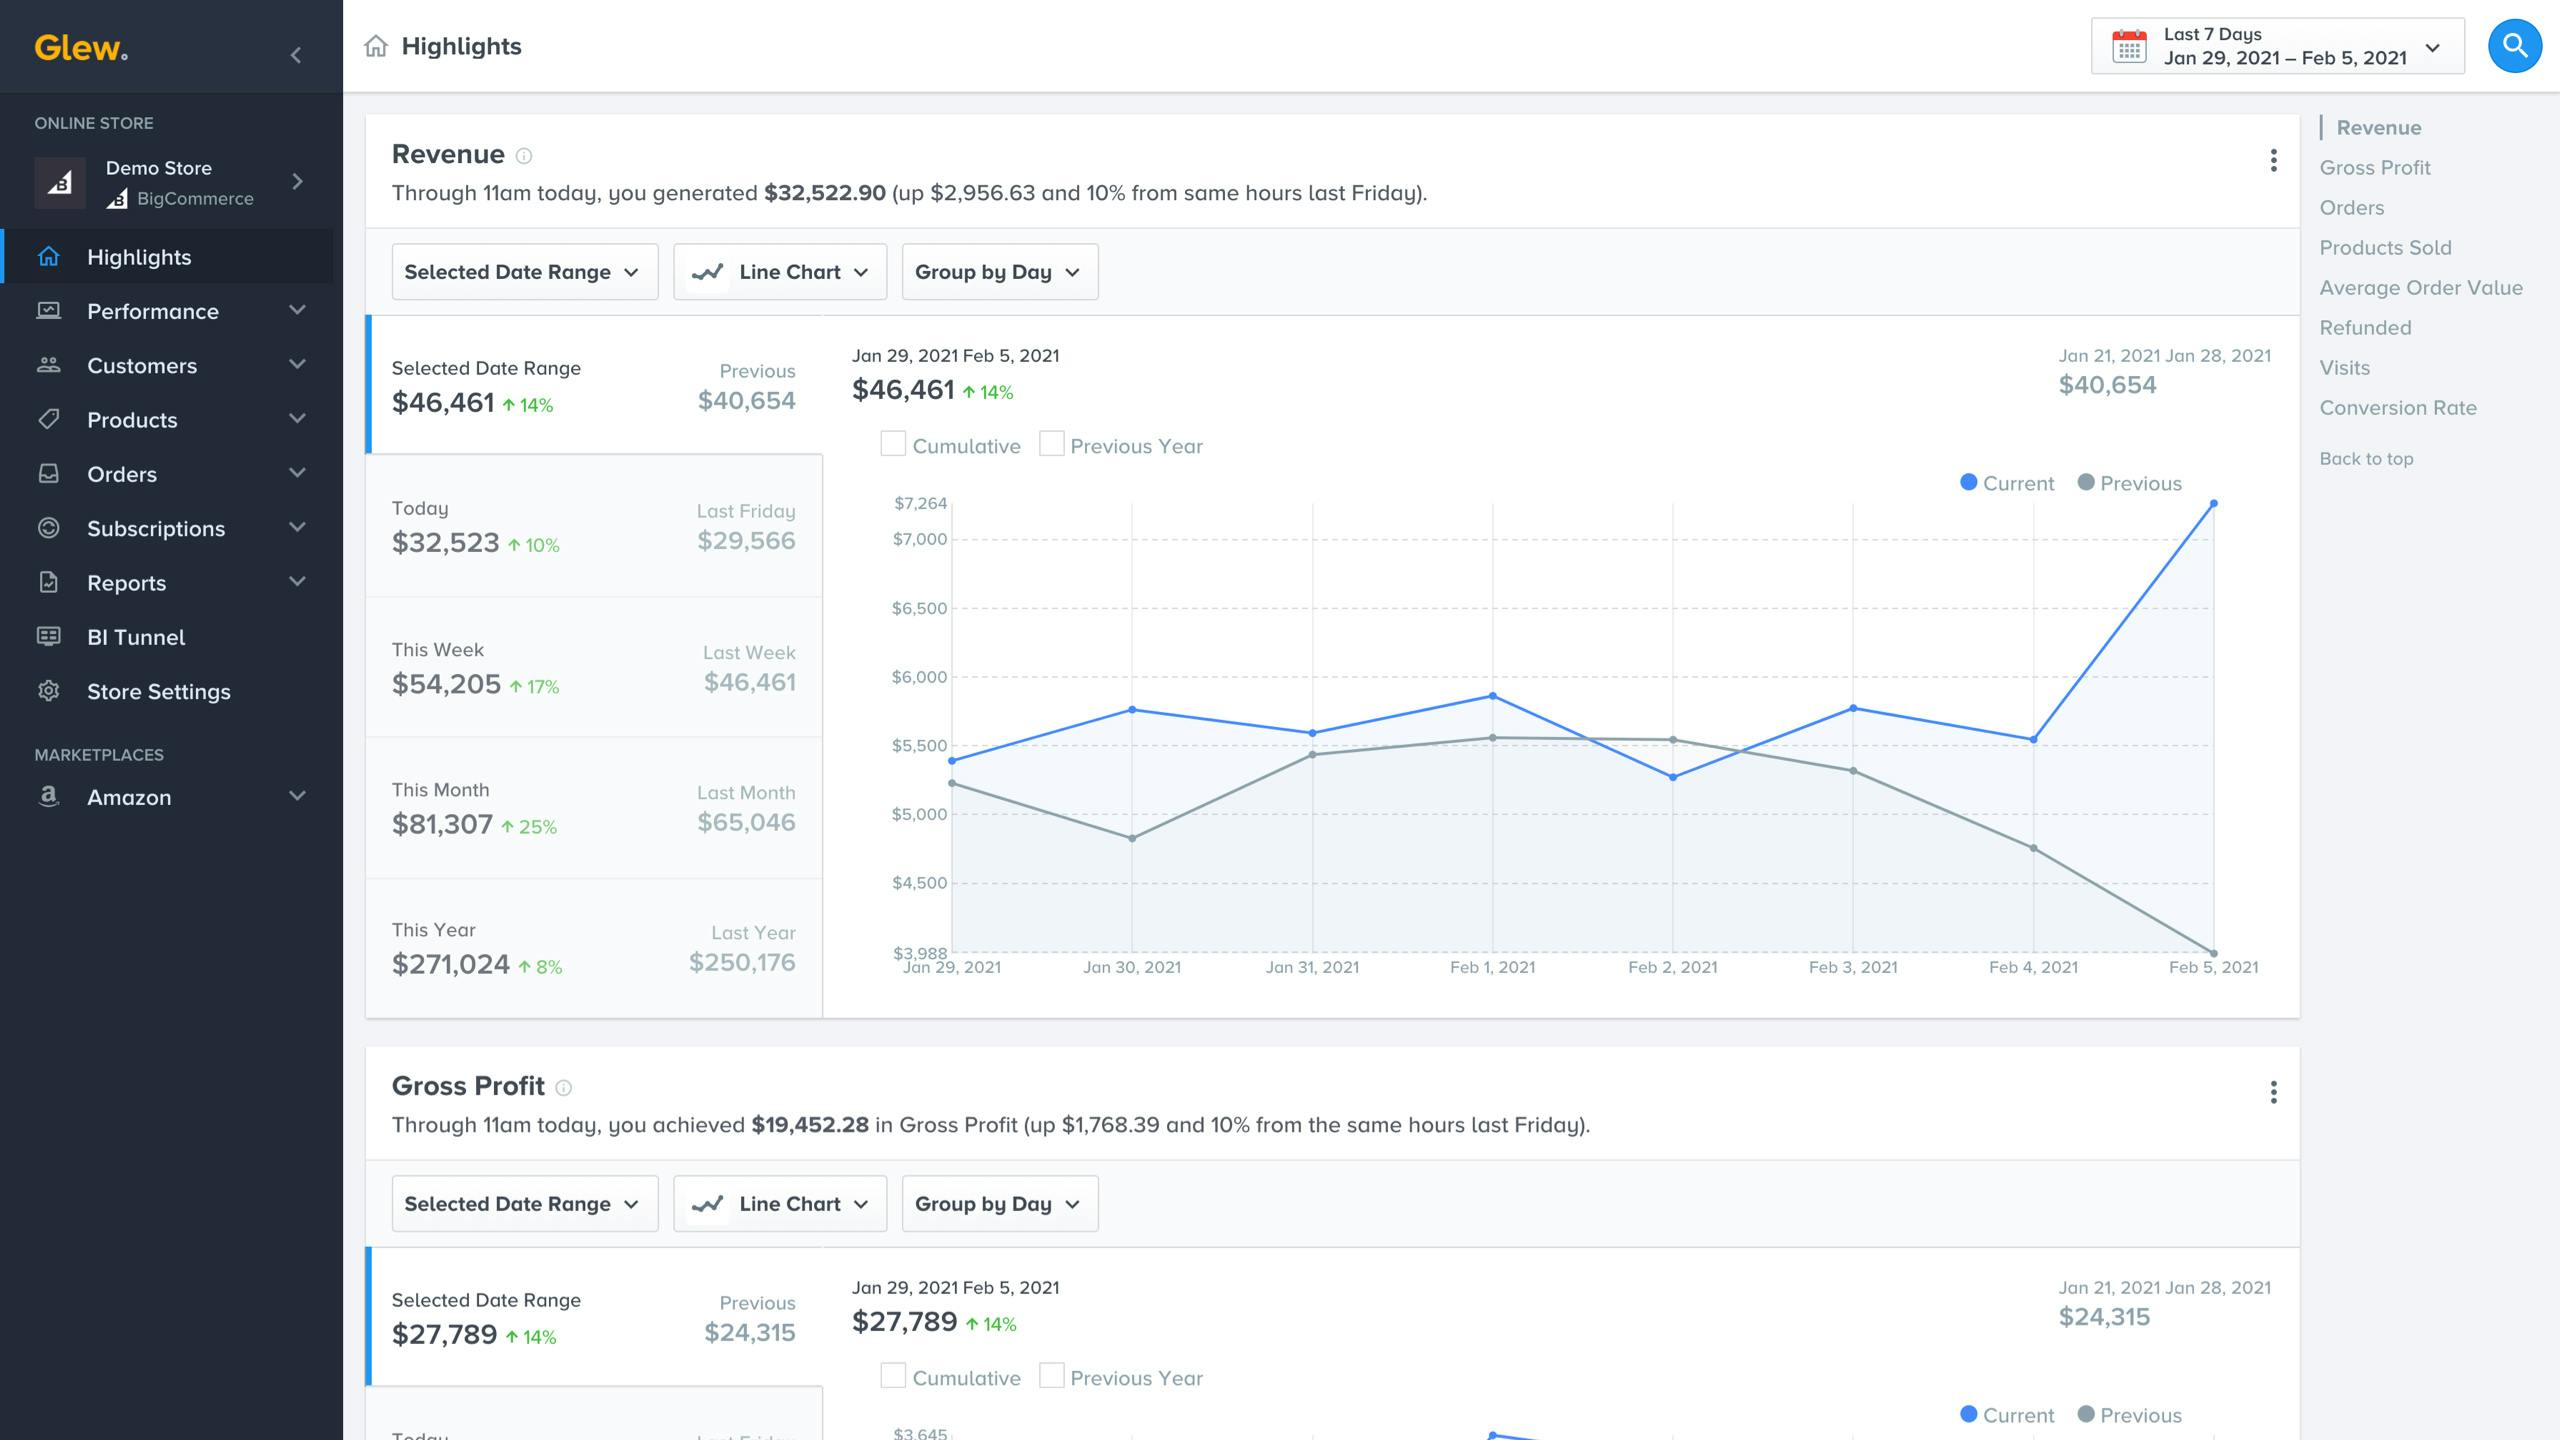The width and height of the screenshot is (2560, 1440).
Task: Click the blue search button
Action: pyautogui.click(x=2515, y=46)
